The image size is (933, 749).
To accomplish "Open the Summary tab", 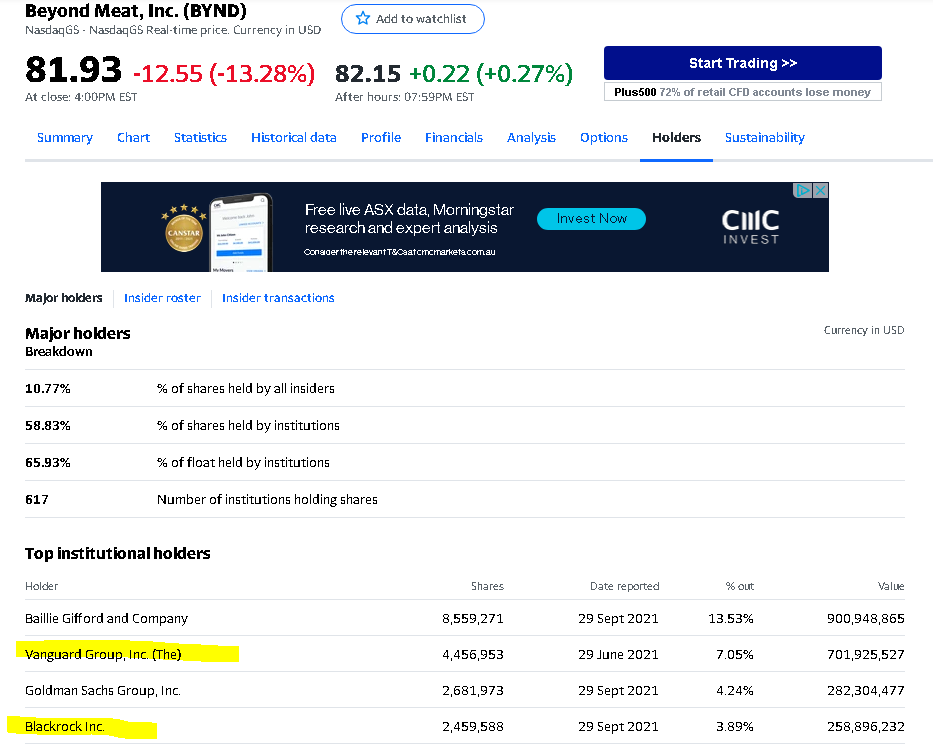I will (x=65, y=137).
